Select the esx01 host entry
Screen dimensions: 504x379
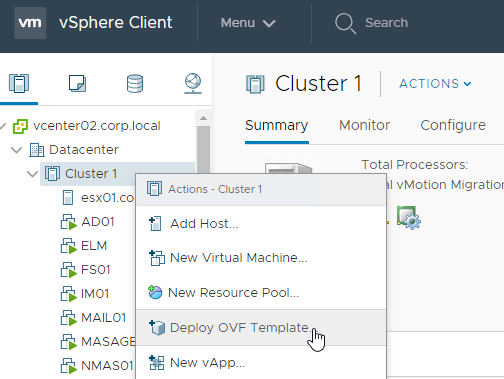click(x=107, y=198)
